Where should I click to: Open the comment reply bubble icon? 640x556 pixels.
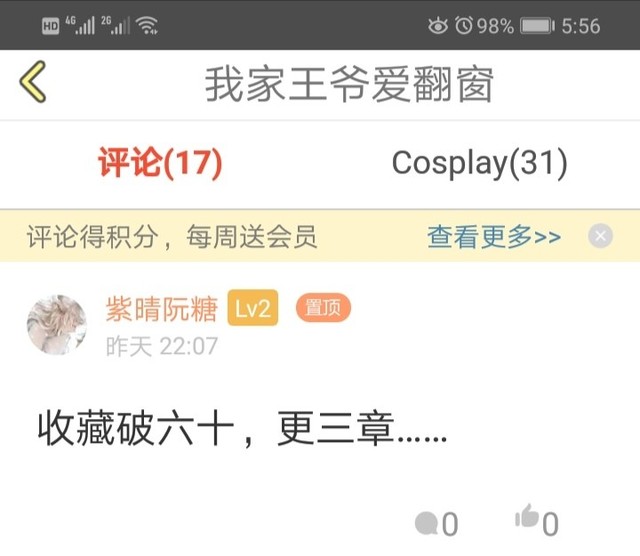click(426, 523)
